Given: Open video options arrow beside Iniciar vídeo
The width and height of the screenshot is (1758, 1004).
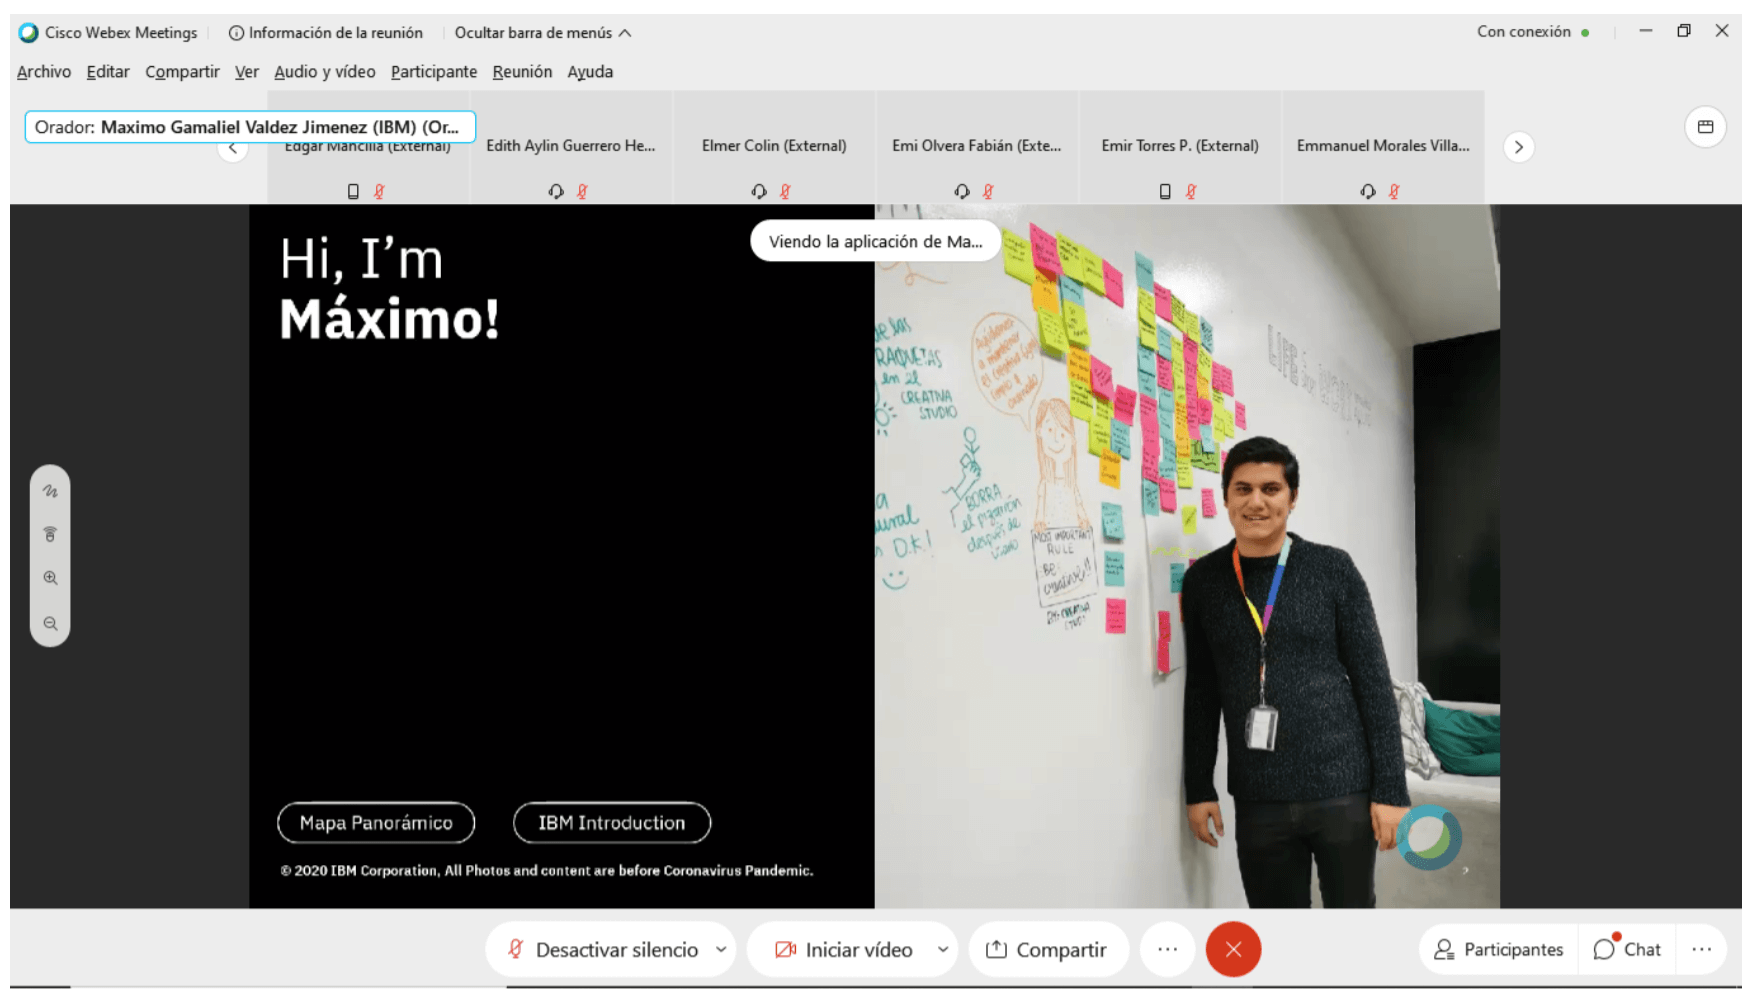Looking at the screenshot, I should pyautogui.click(x=943, y=950).
